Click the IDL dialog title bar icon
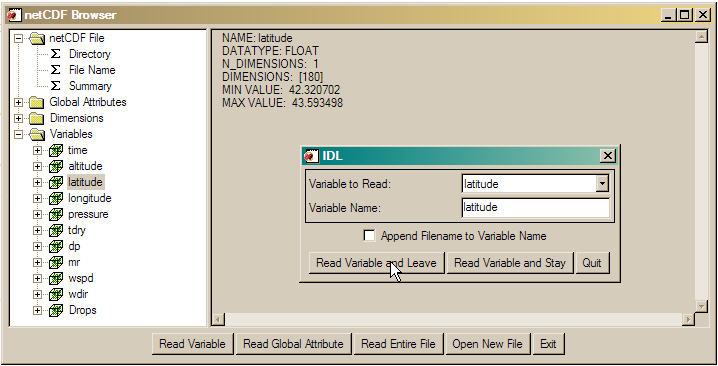The width and height of the screenshot is (718, 366). click(x=311, y=156)
